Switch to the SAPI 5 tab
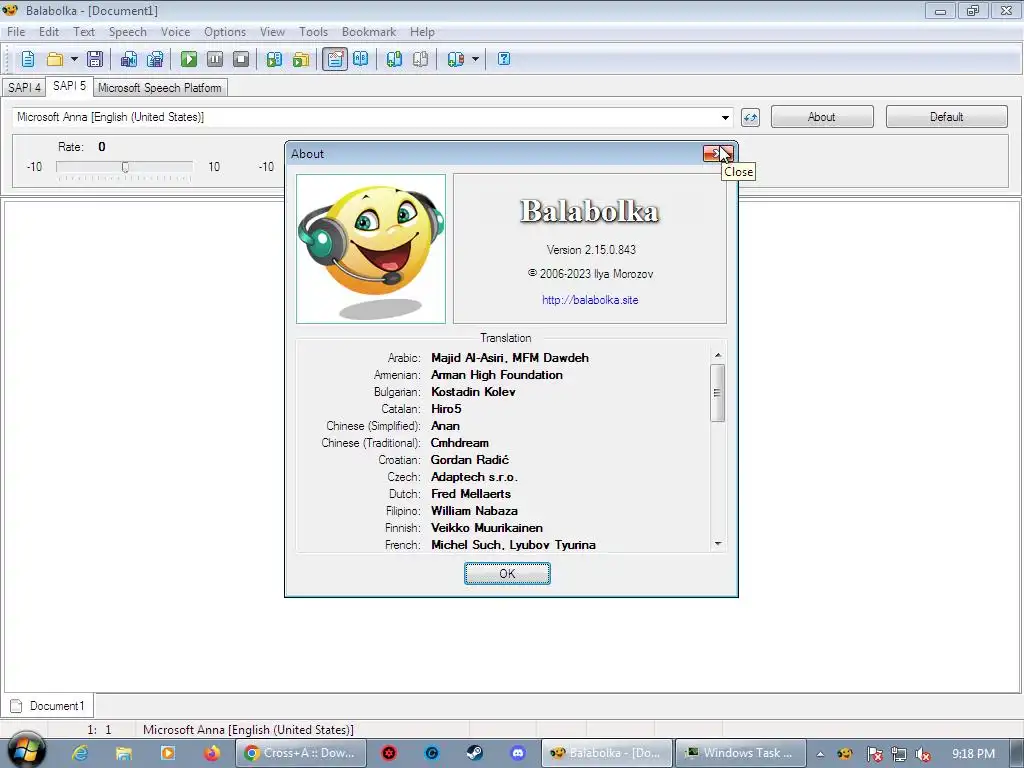The image size is (1024, 768). click(69, 86)
